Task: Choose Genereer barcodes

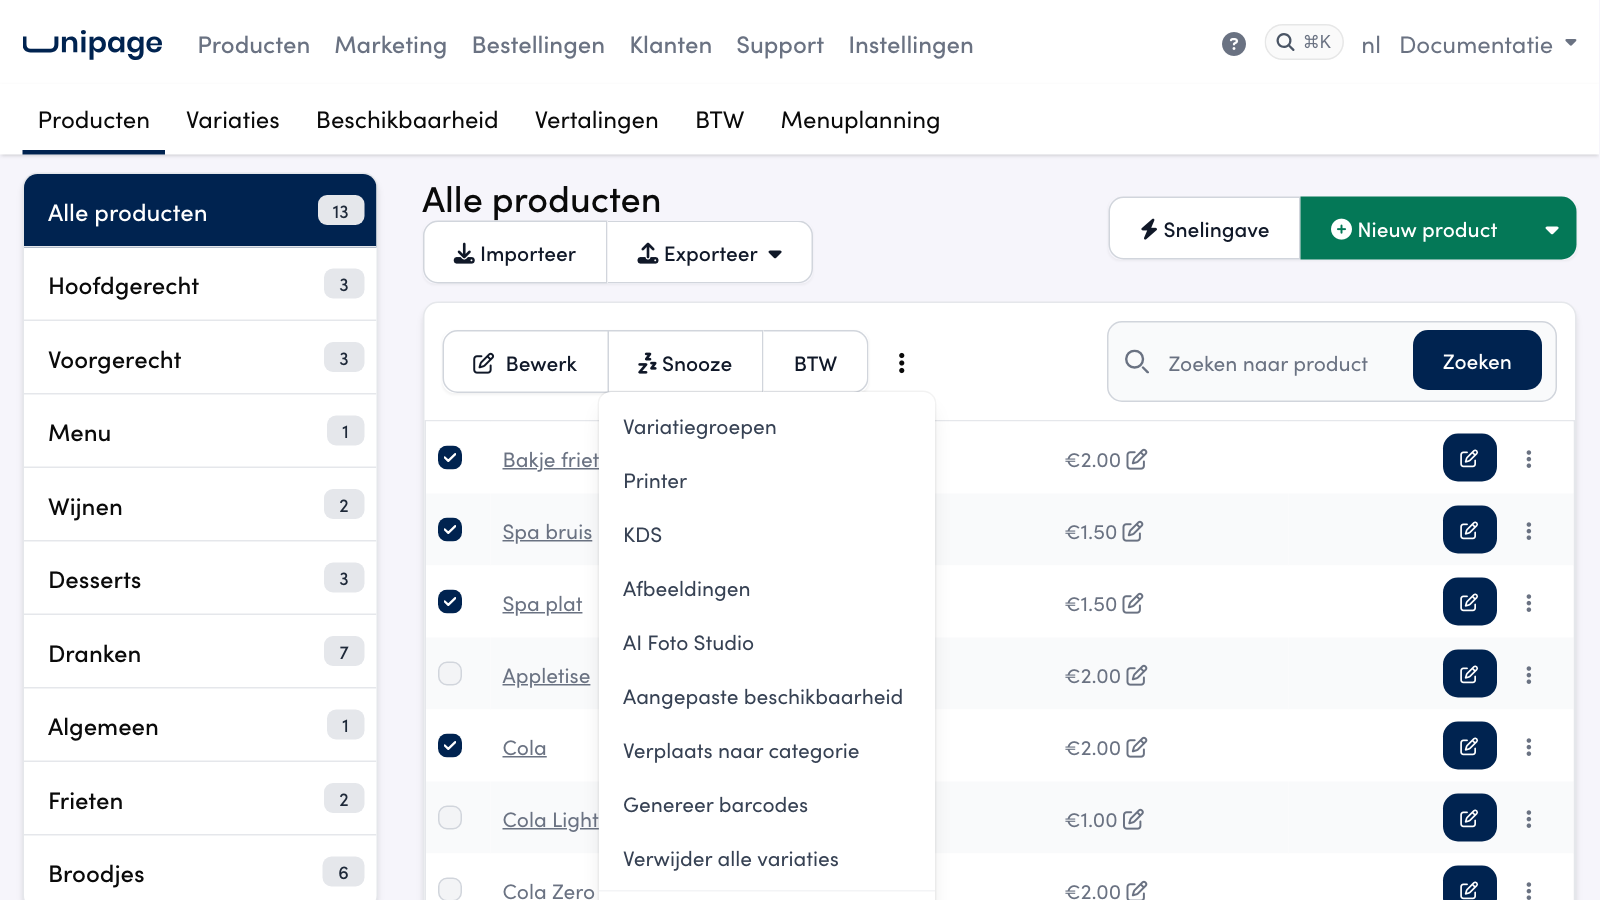Action: (x=767, y=805)
